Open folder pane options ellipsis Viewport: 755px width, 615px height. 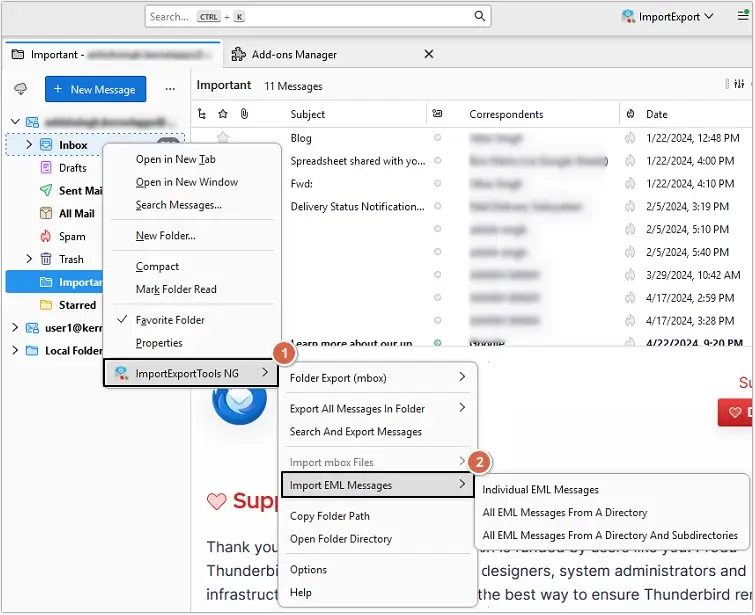click(170, 89)
